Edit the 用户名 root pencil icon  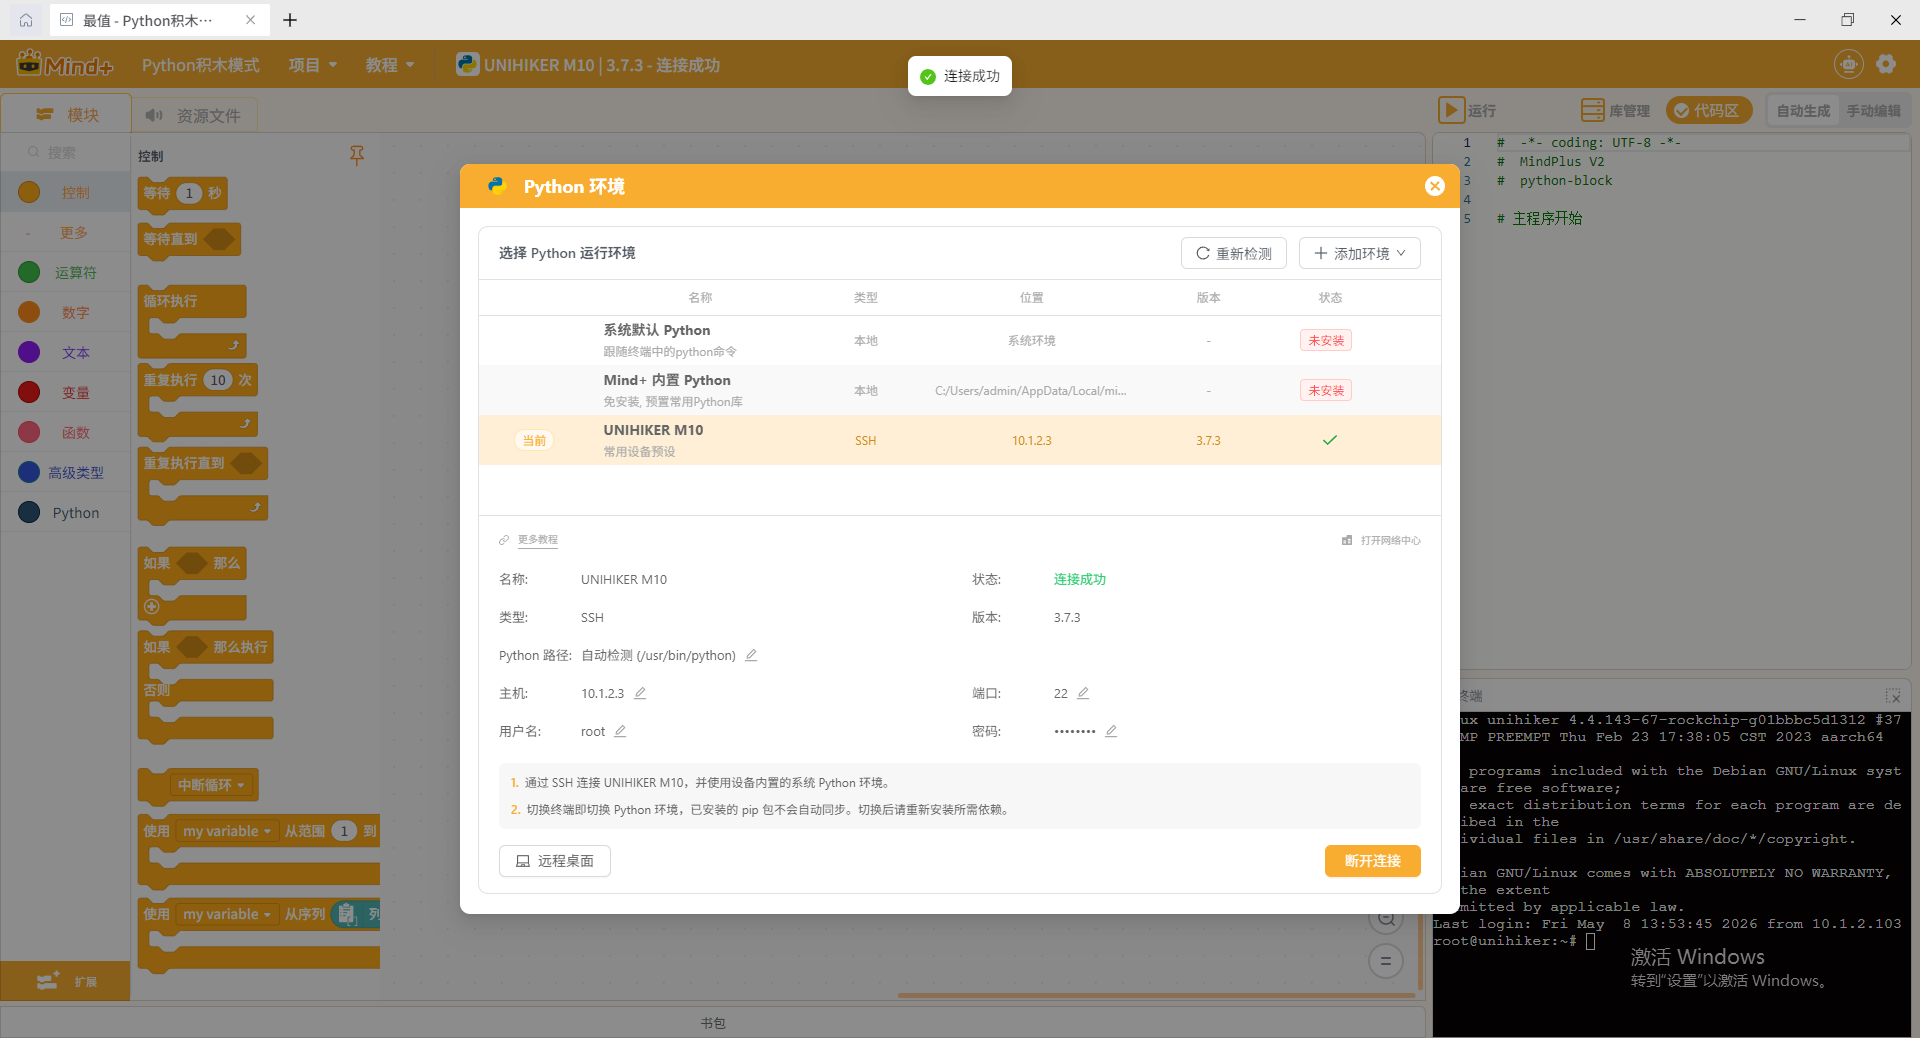pos(620,731)
